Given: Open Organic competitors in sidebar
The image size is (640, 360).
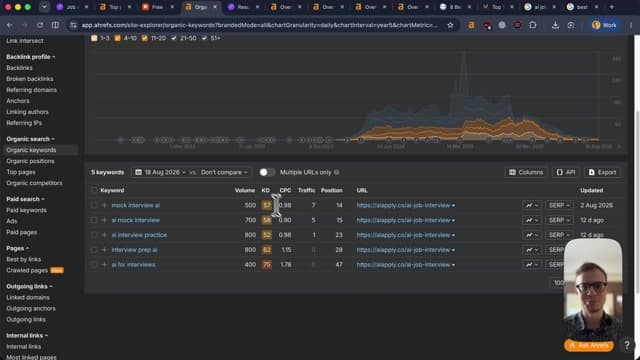Looking at the screenshot, I should click(x=34, y=183).
